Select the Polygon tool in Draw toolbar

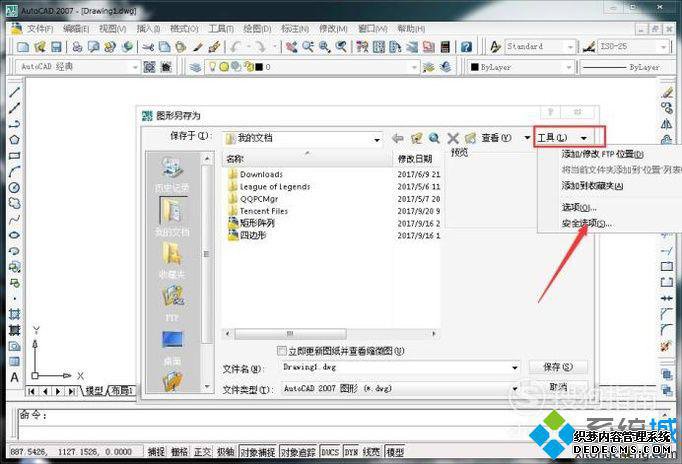pos(14,140)
